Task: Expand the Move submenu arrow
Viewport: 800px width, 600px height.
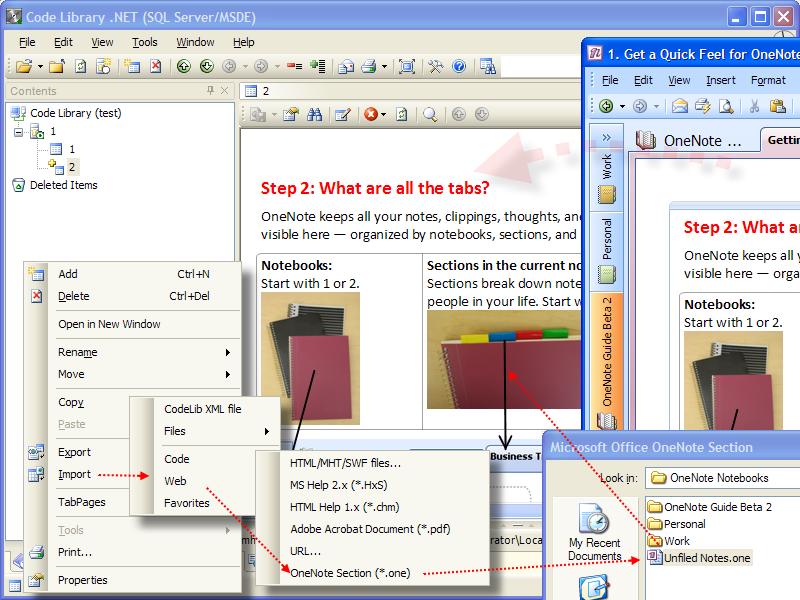Action: tap(228, 374)
